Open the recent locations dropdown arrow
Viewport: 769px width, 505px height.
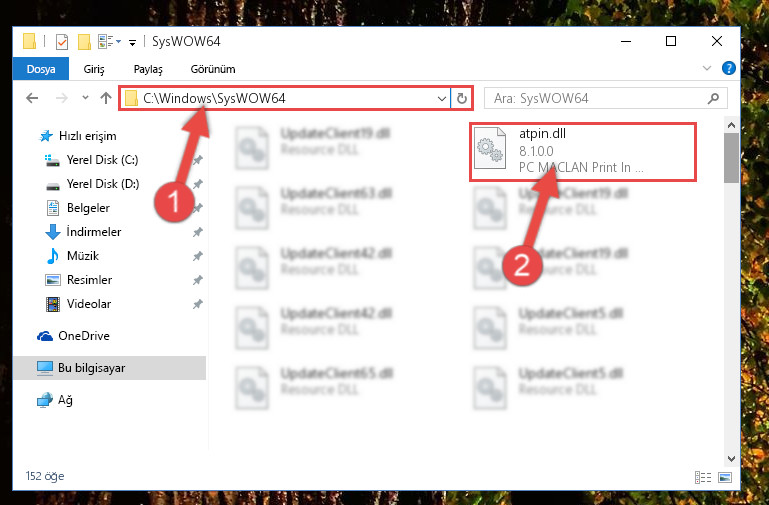85,98
